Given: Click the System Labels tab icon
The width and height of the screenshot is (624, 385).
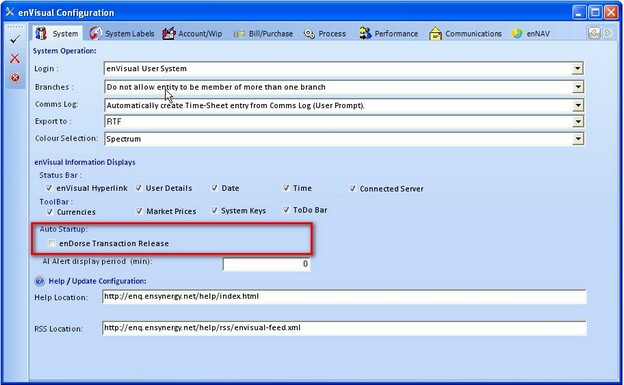Looking at the screenshot, I should [96, 33].
